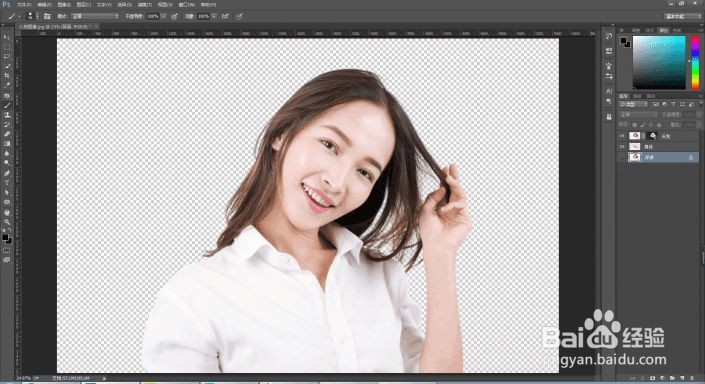The image size is (705, 384).
Task: Open the Paragraph panel icon in the dock
Action: [x=609, y=102]
